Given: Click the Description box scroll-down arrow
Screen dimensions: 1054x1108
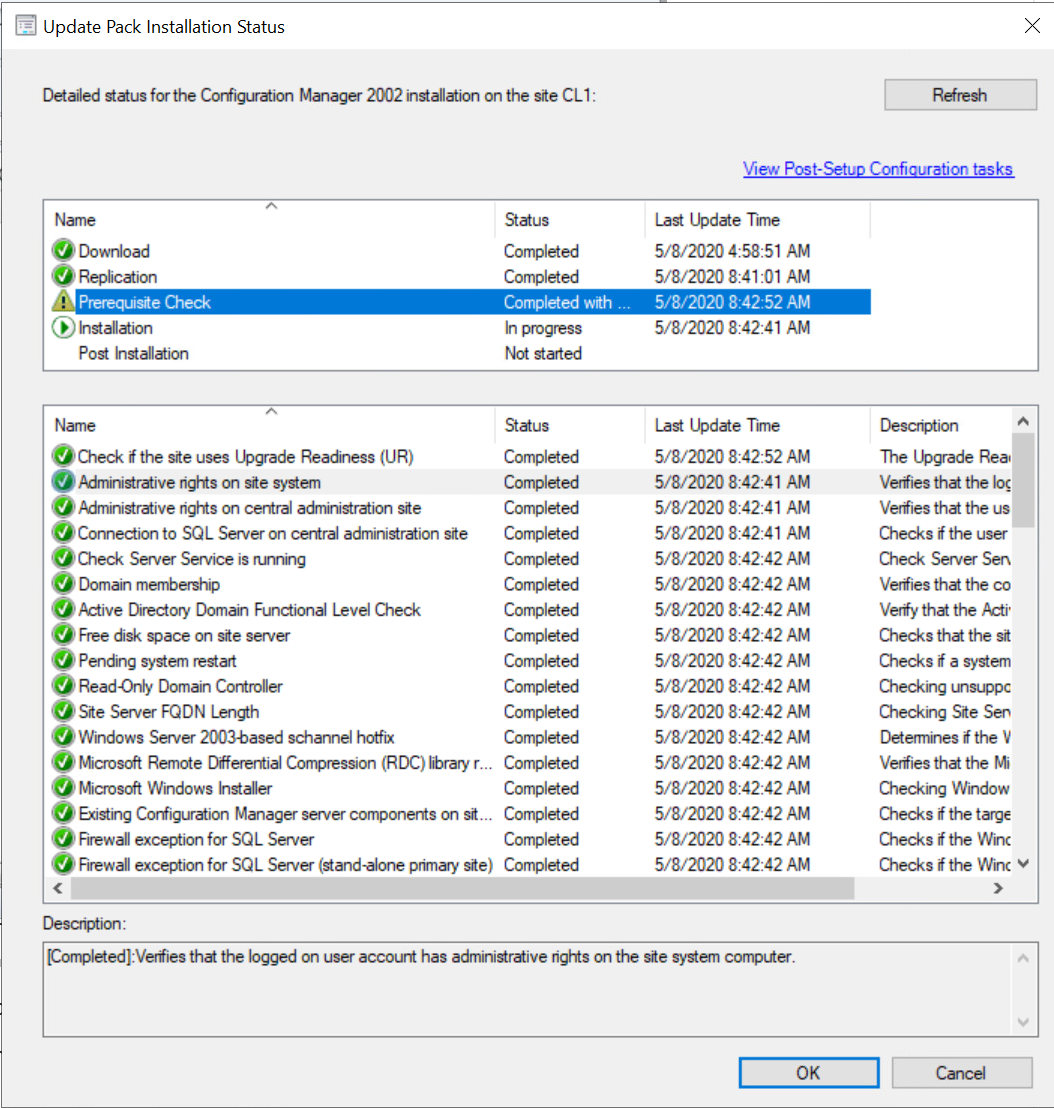Looking at the screenshot, I should click(x=1023, y=1022).
